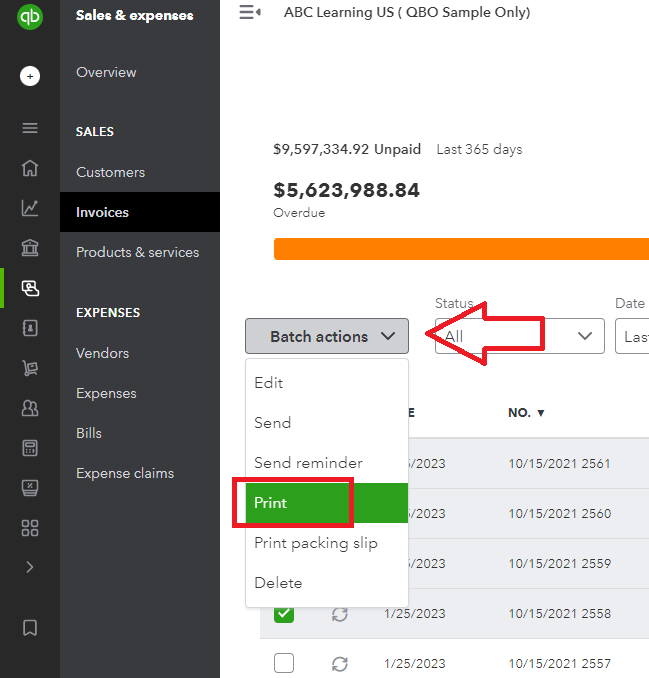Click the QuickBooks logo icon
Screen dimensions: 649x678
click(x=30, y=17)
